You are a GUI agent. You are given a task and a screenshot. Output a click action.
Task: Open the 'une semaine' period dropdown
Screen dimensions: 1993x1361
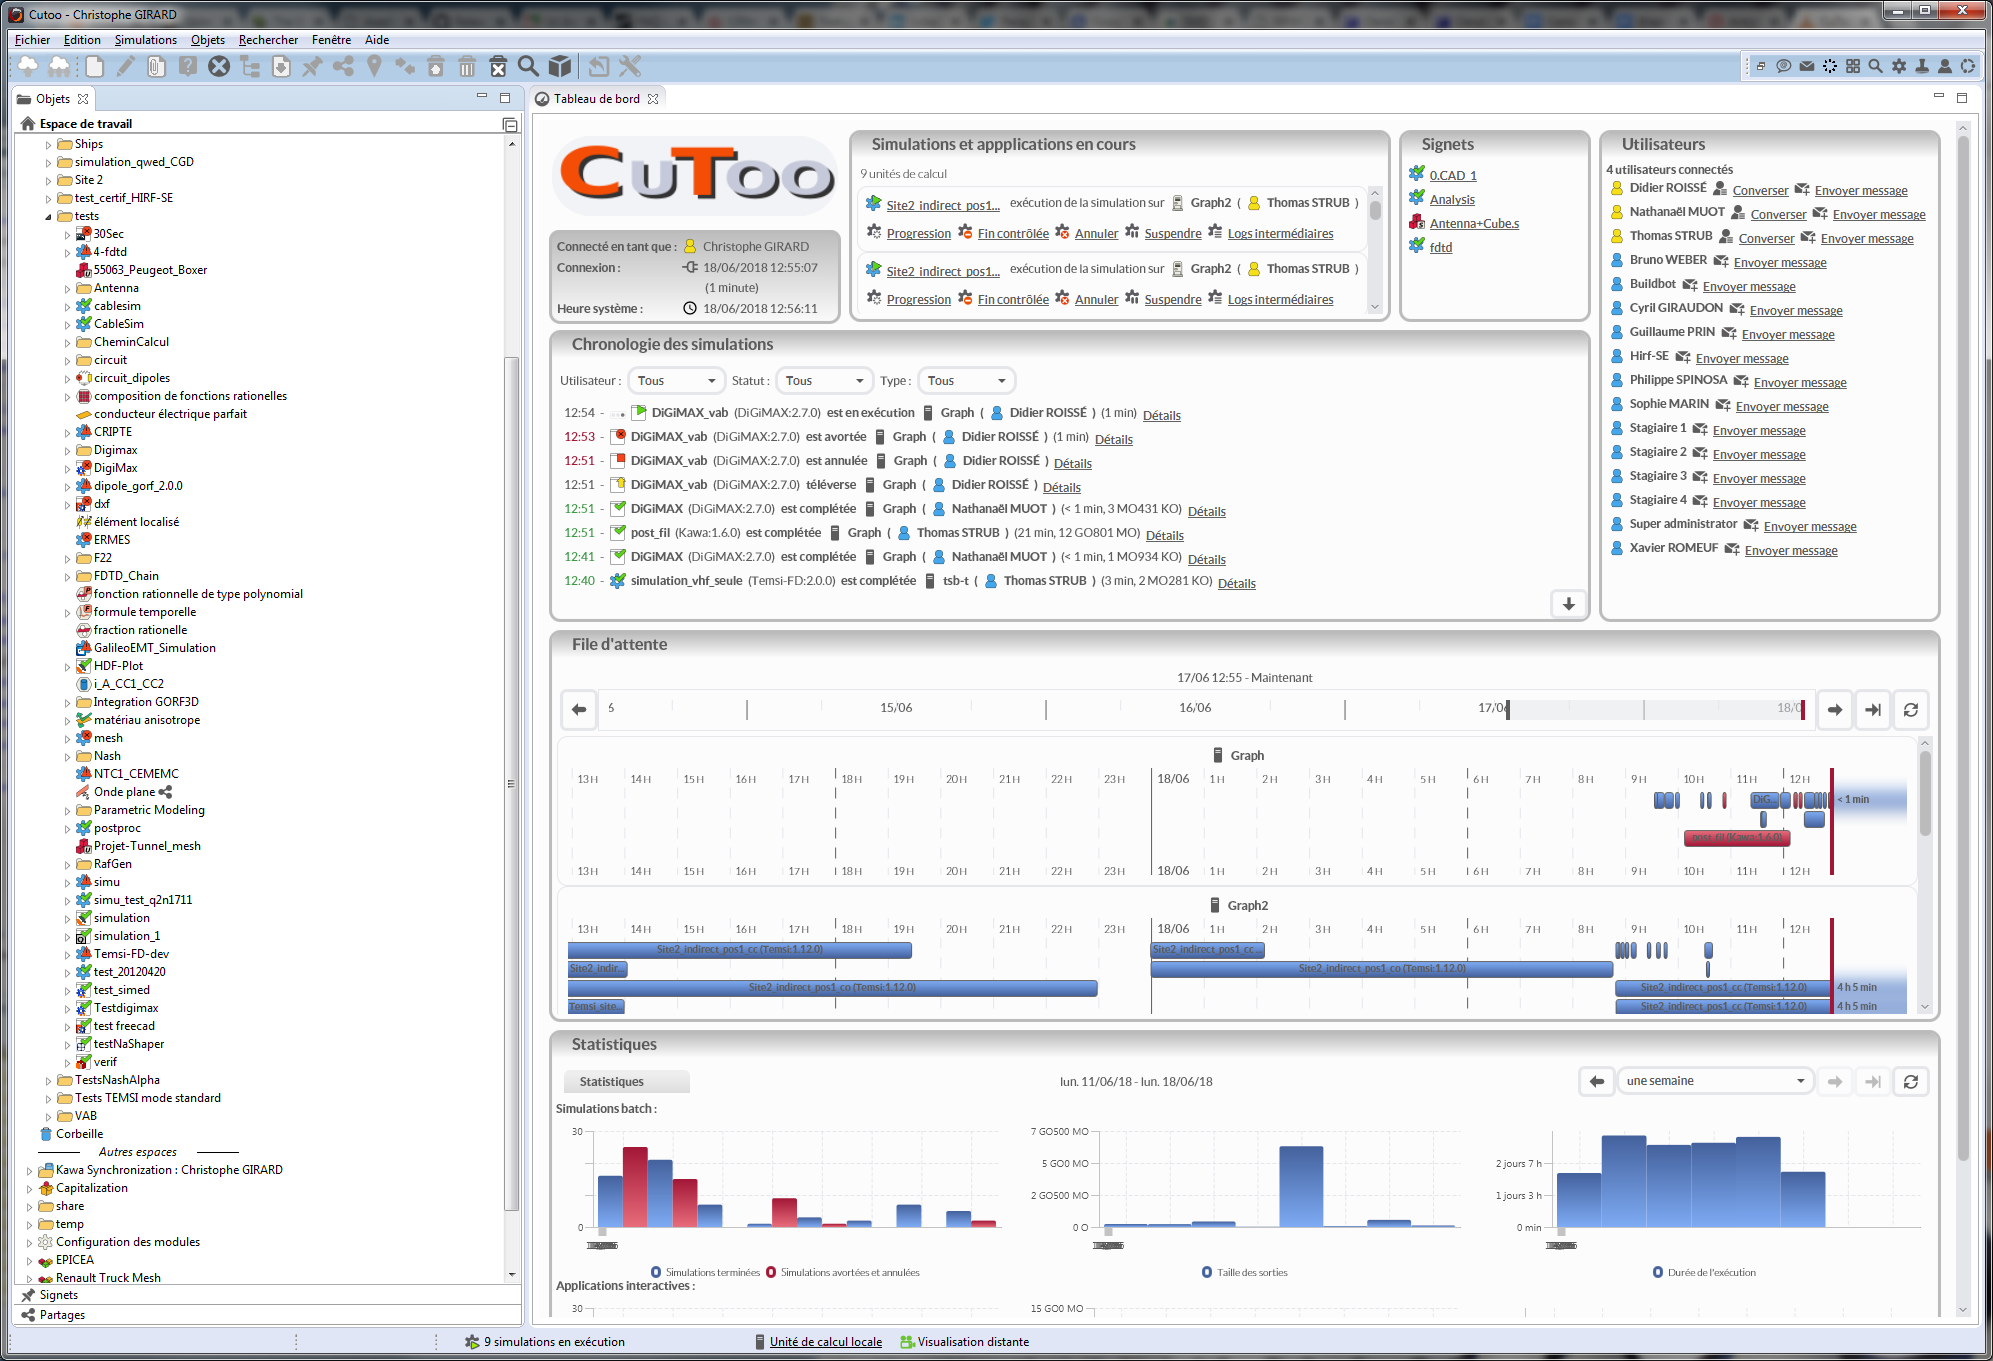pyautogui.click(x=1716, y=1081)
